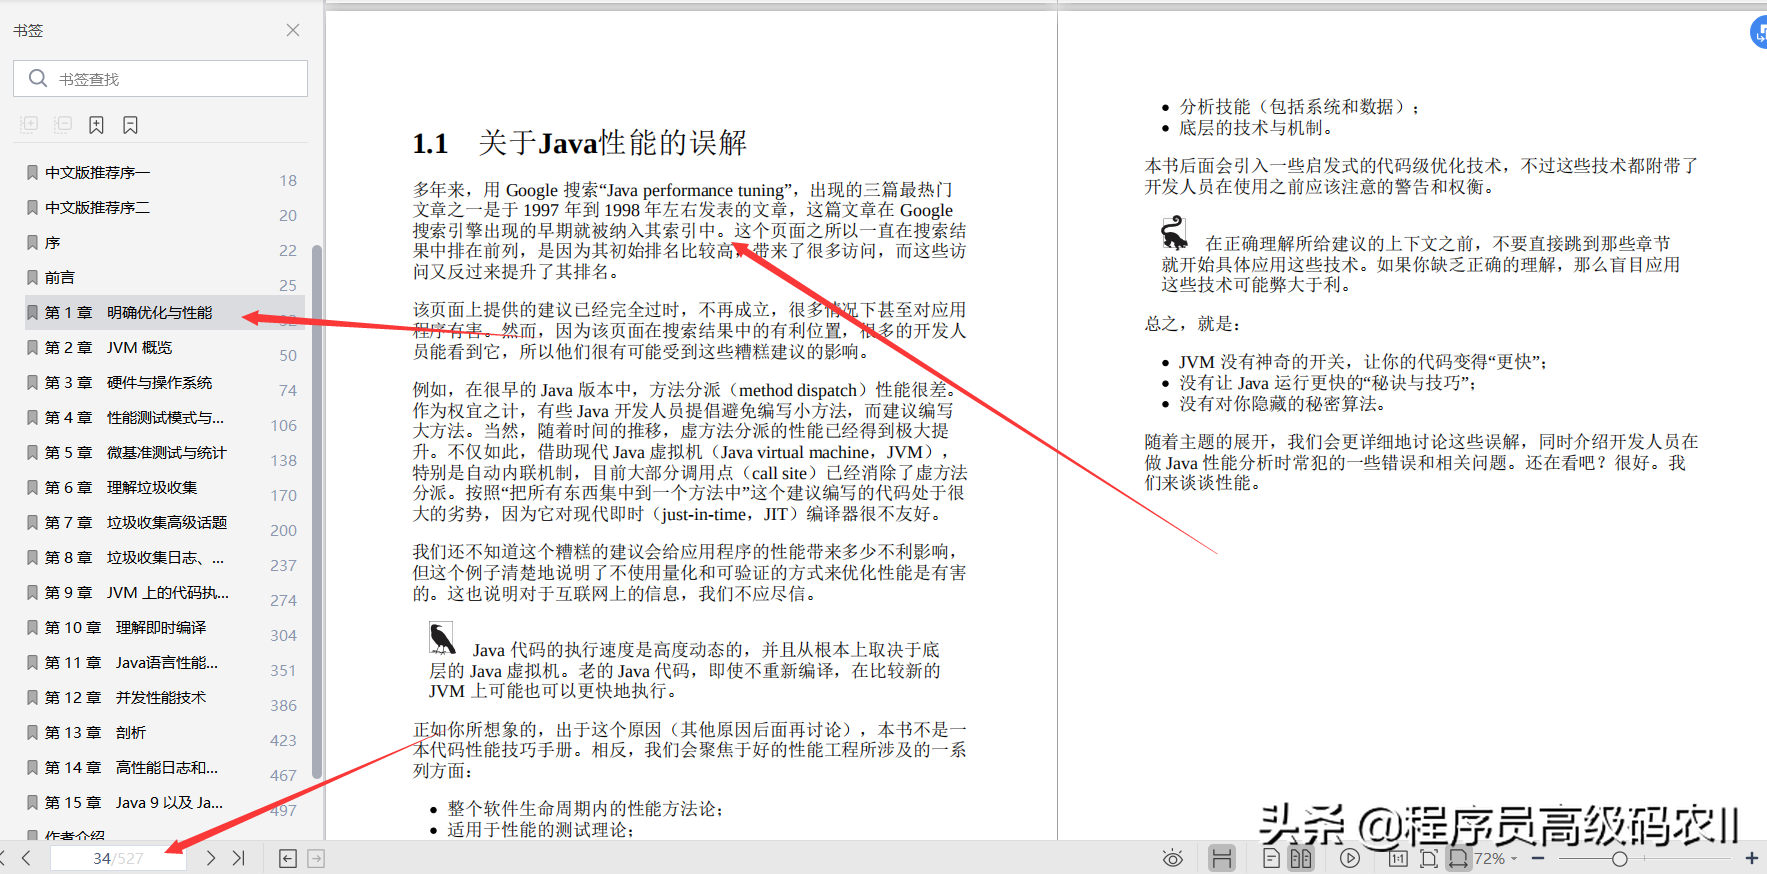Click the add bookmark icon

tap(96, 125)
